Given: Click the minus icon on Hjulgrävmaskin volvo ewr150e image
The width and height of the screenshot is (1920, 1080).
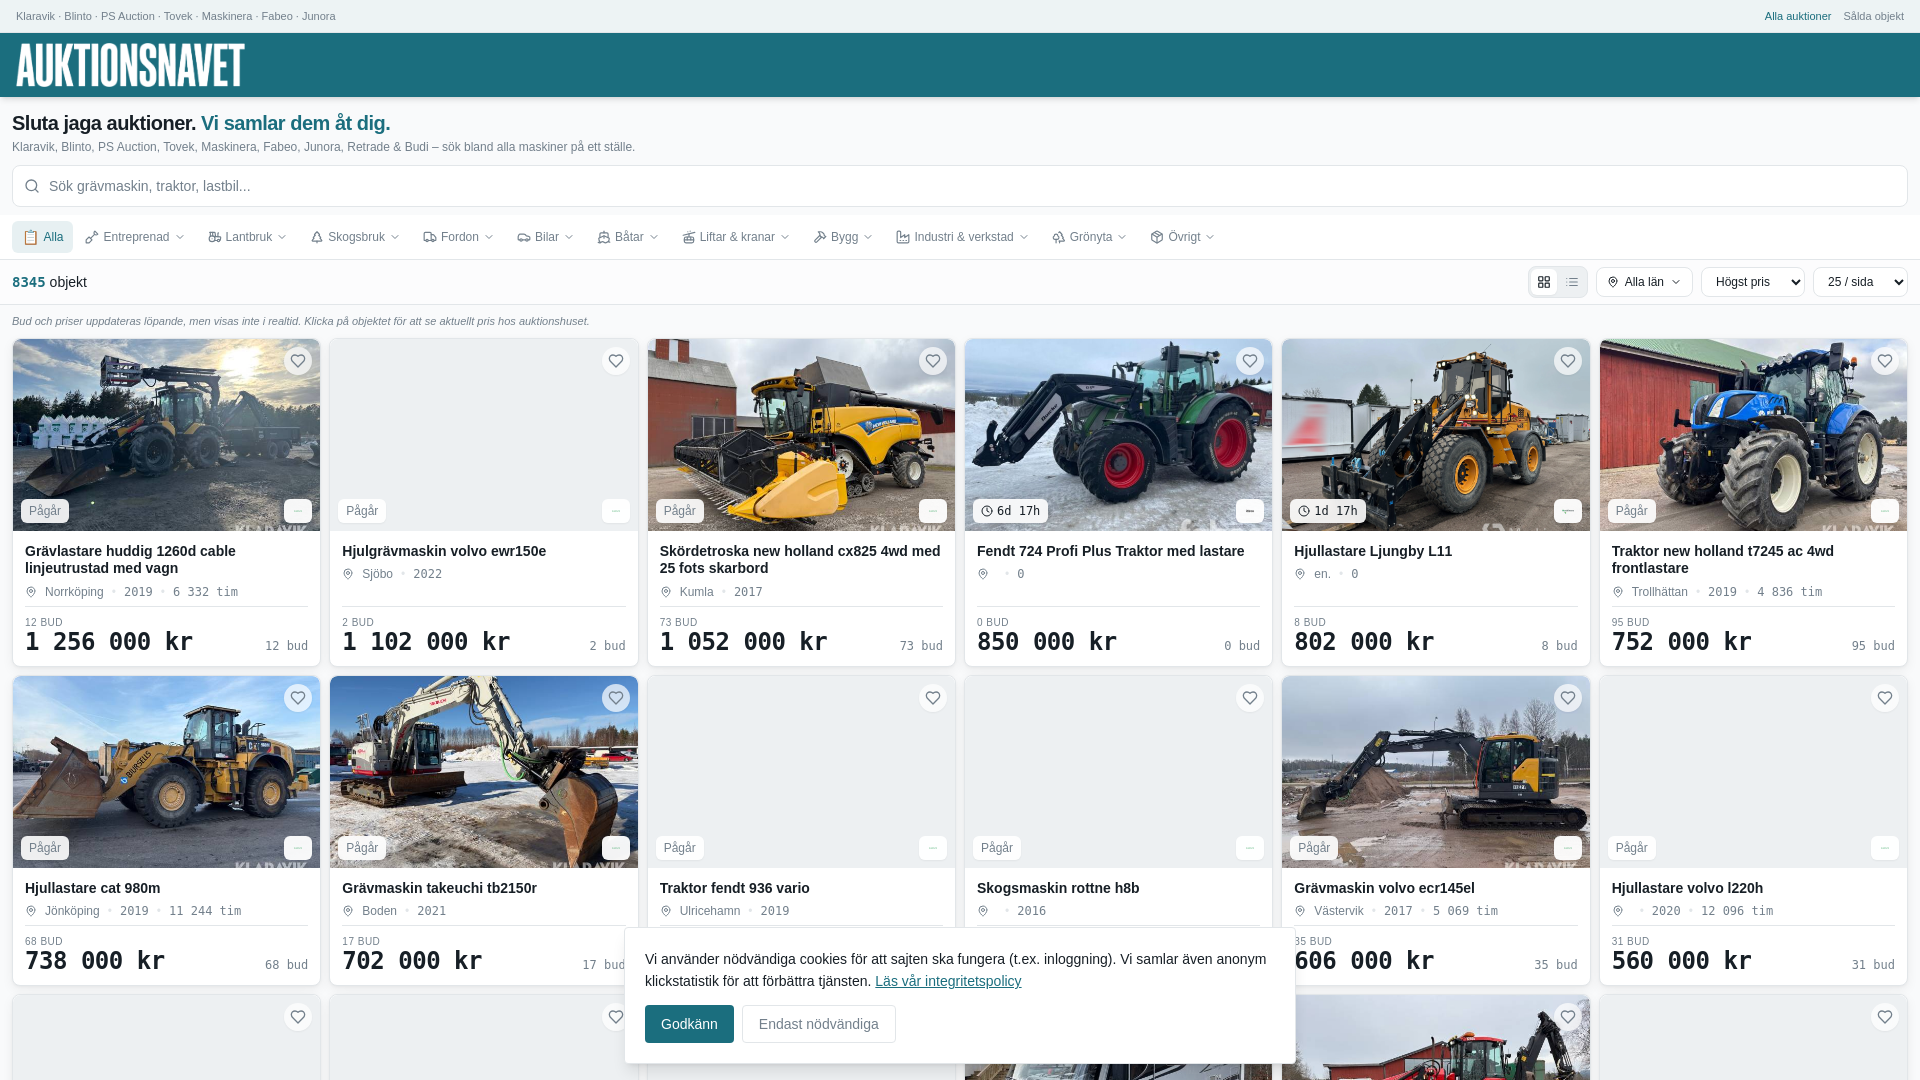Looking at the screenshot, I should tap(616, 511).
